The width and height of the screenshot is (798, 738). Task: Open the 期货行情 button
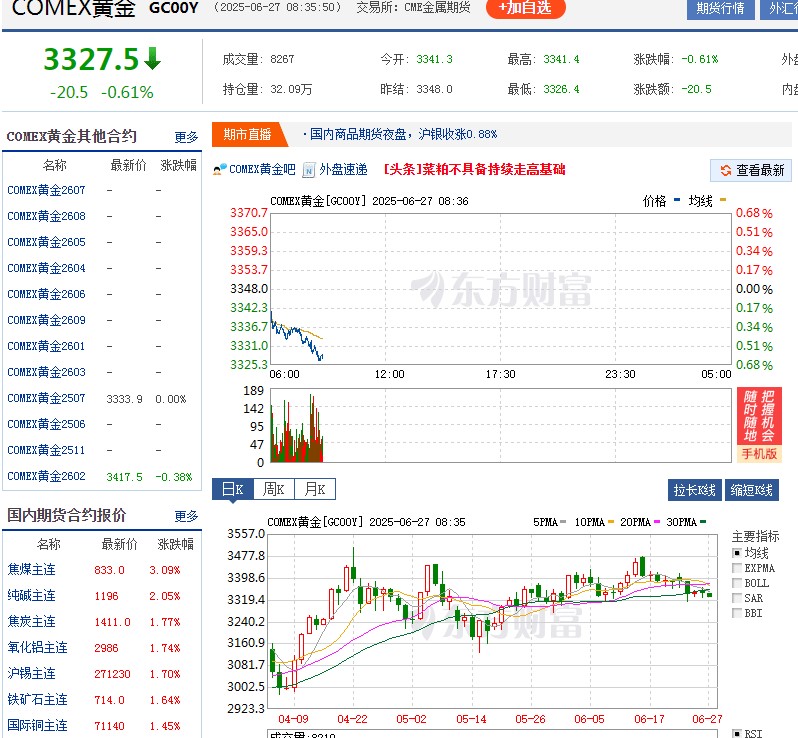click(721, 9)
